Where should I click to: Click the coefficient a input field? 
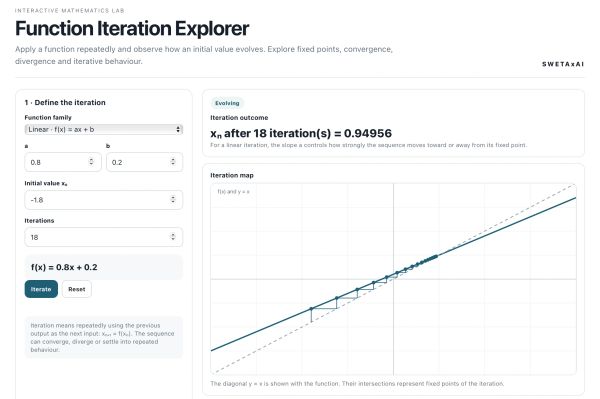point(63,162)
